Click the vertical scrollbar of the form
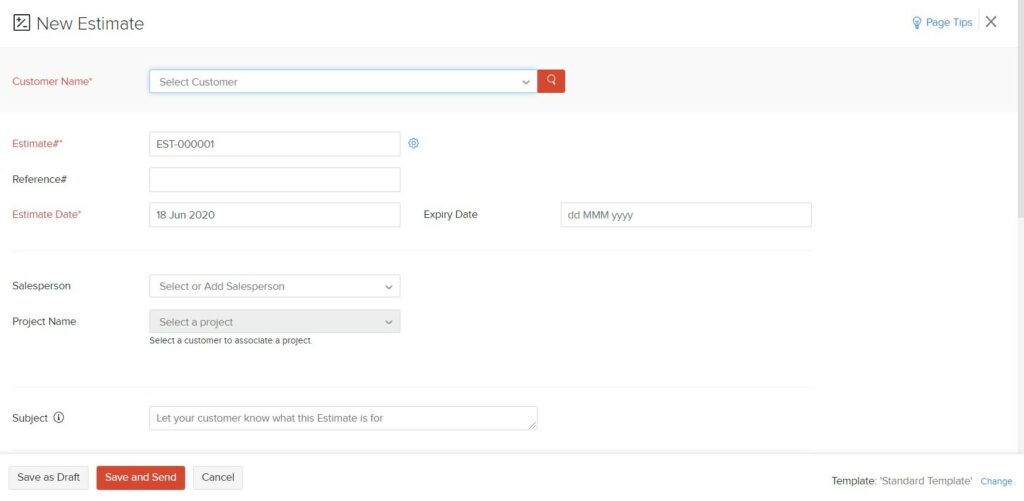This screenshot has height=501, width=1024. (x=1020, y=108)
